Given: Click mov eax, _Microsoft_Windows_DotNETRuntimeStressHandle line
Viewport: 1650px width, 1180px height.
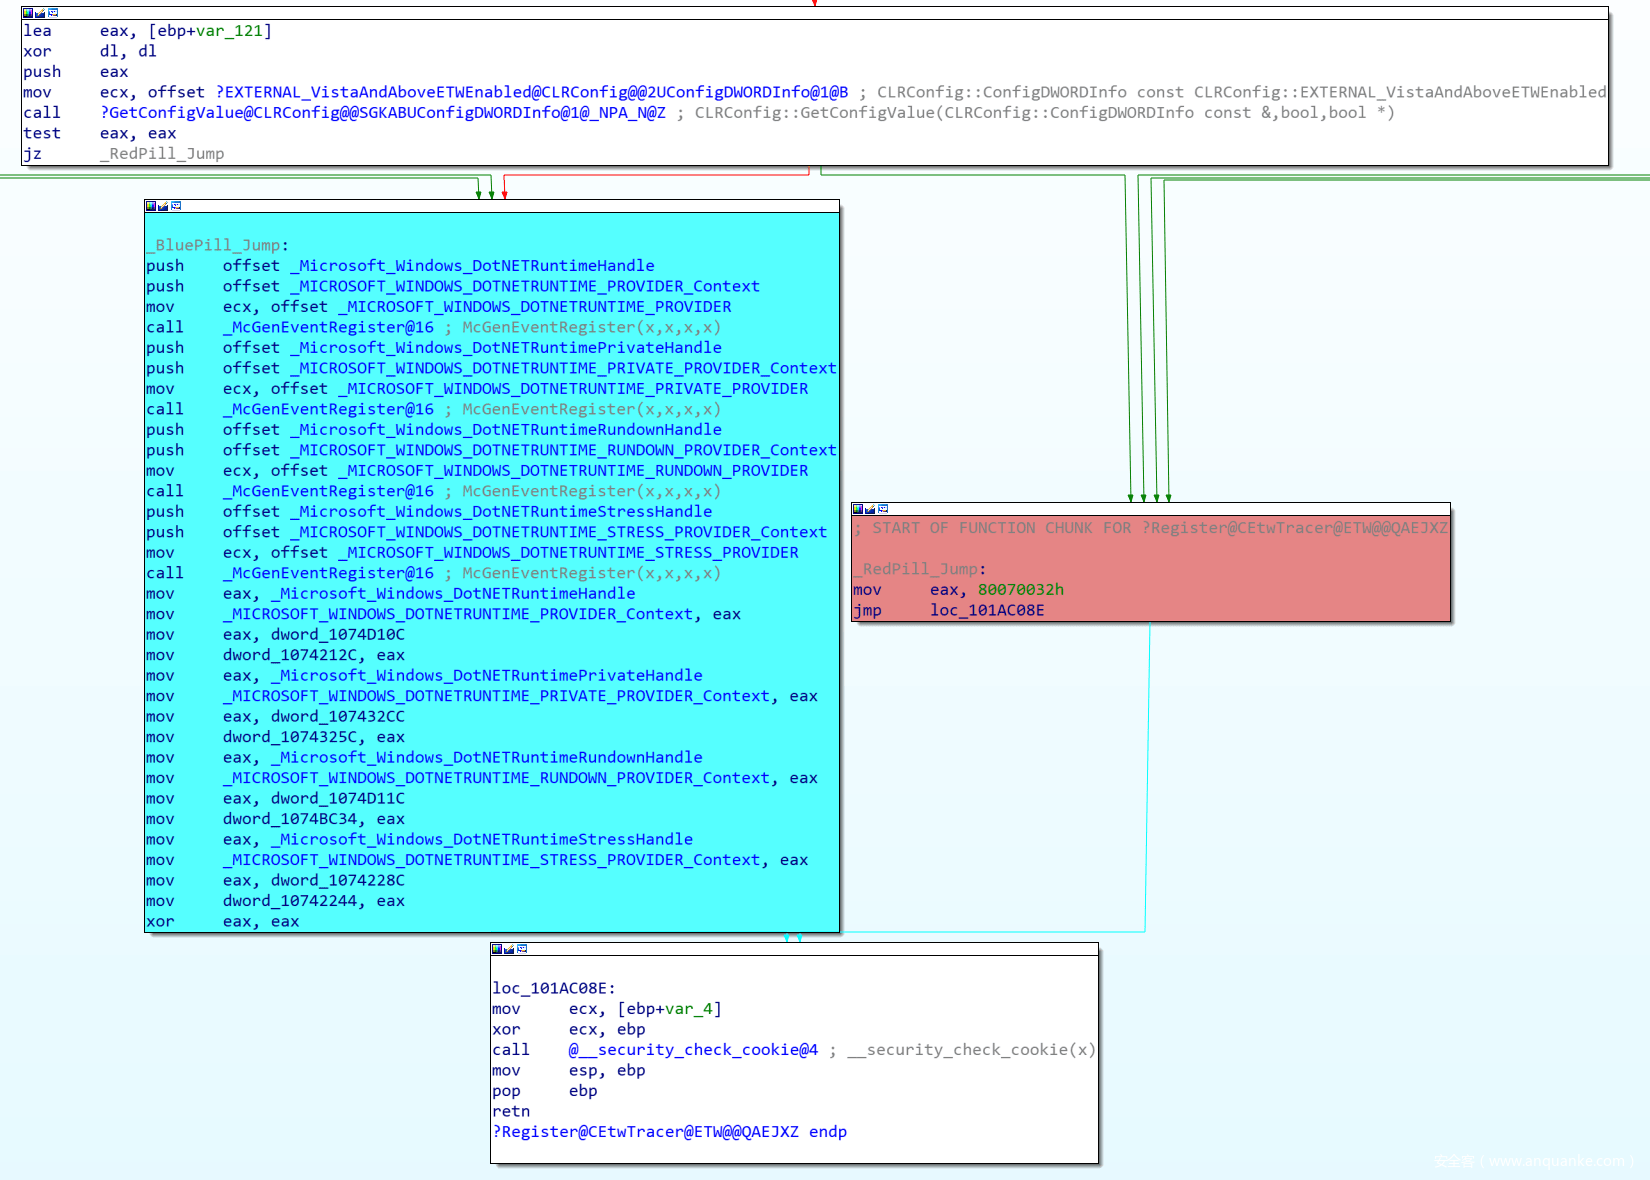Looking at the screenshot, I should coord(419,840).
